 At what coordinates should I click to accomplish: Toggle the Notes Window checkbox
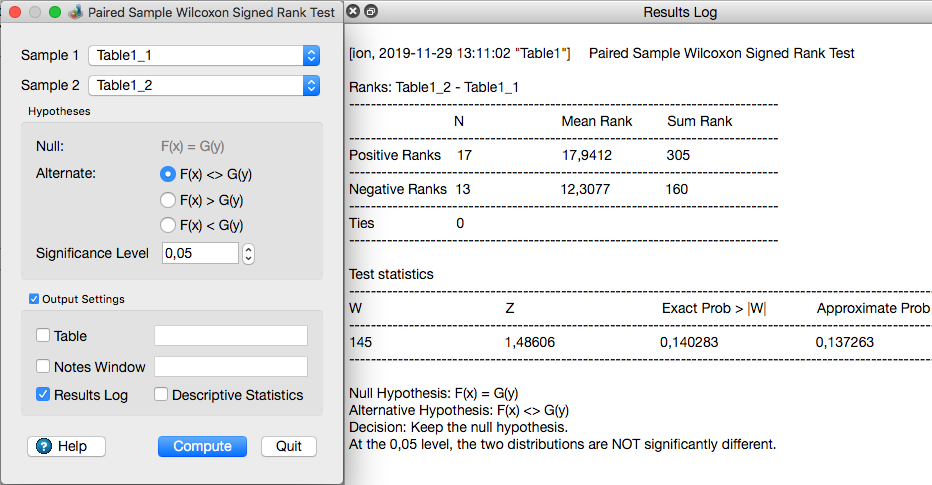point(43,367)
